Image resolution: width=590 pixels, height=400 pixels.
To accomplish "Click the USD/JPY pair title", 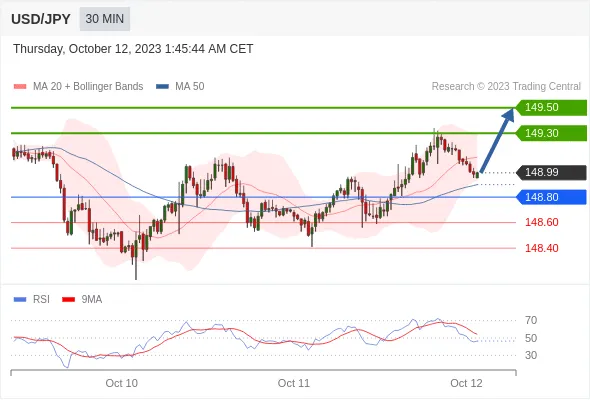I will [x=41, y=19].
